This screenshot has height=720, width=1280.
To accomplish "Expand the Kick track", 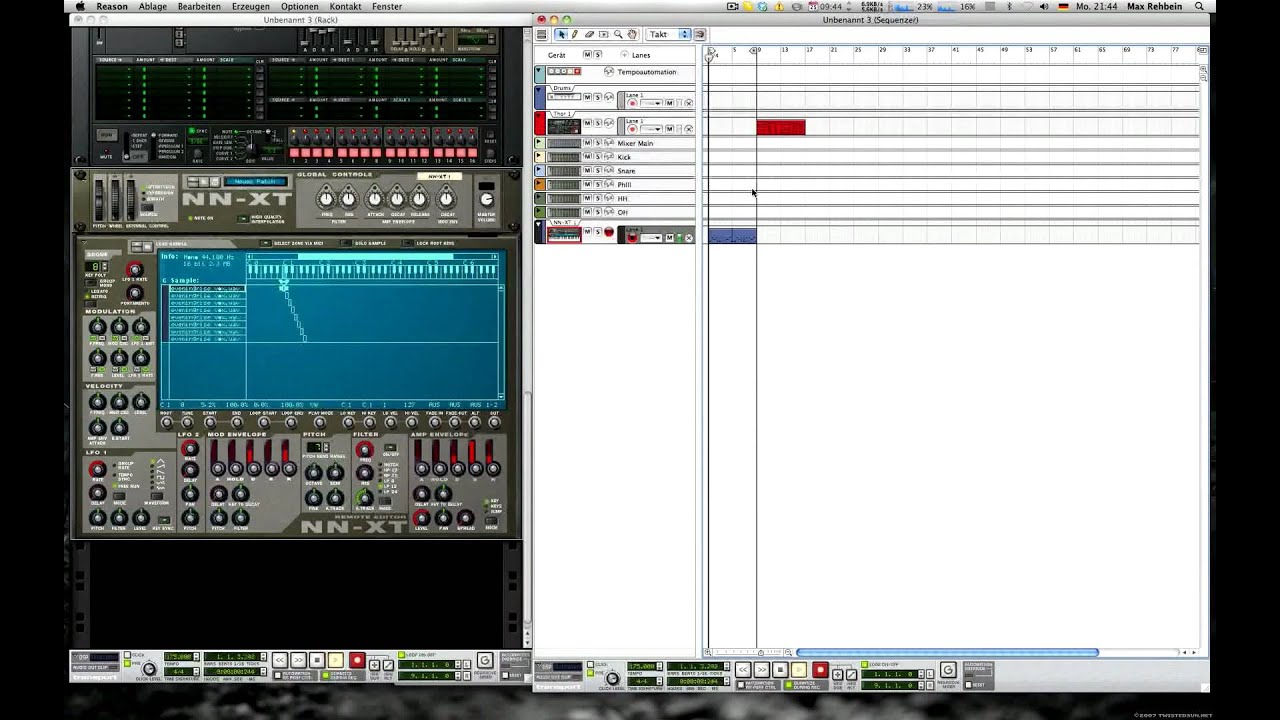I will tap(539, 157).
